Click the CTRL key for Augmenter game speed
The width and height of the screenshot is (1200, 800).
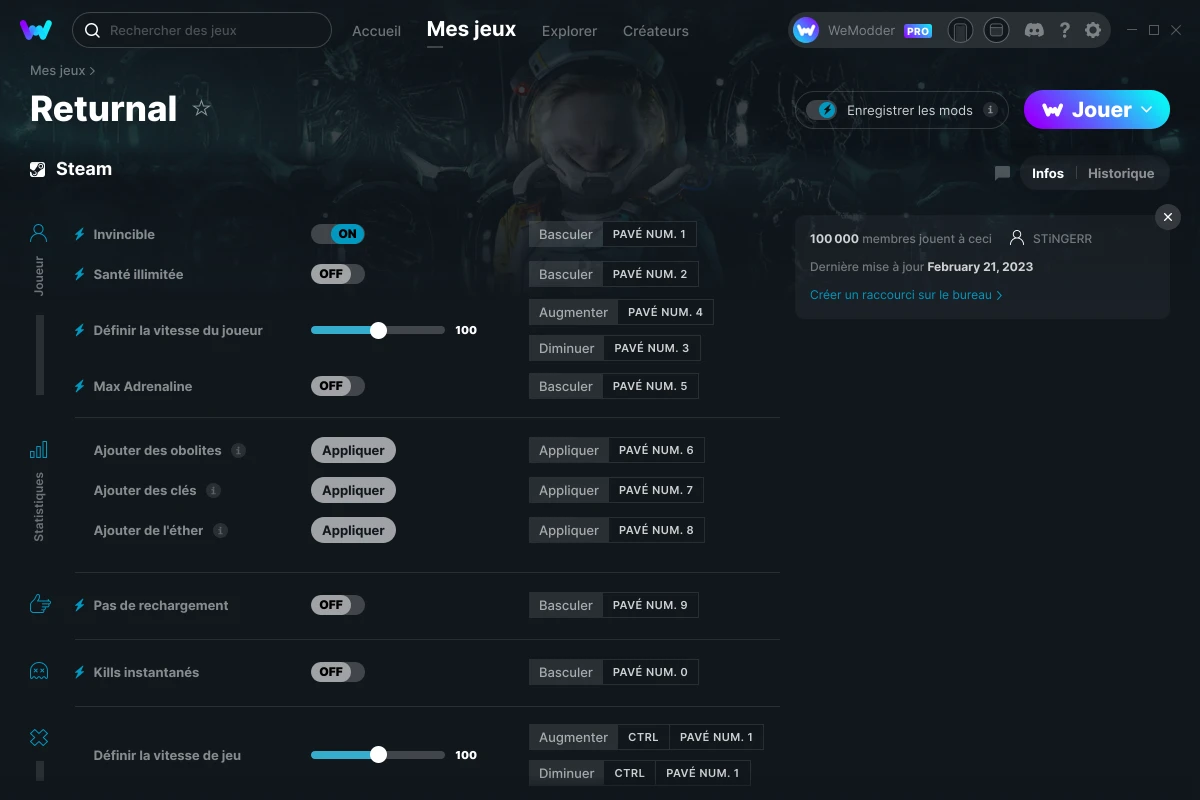click(x=643, y=737)
